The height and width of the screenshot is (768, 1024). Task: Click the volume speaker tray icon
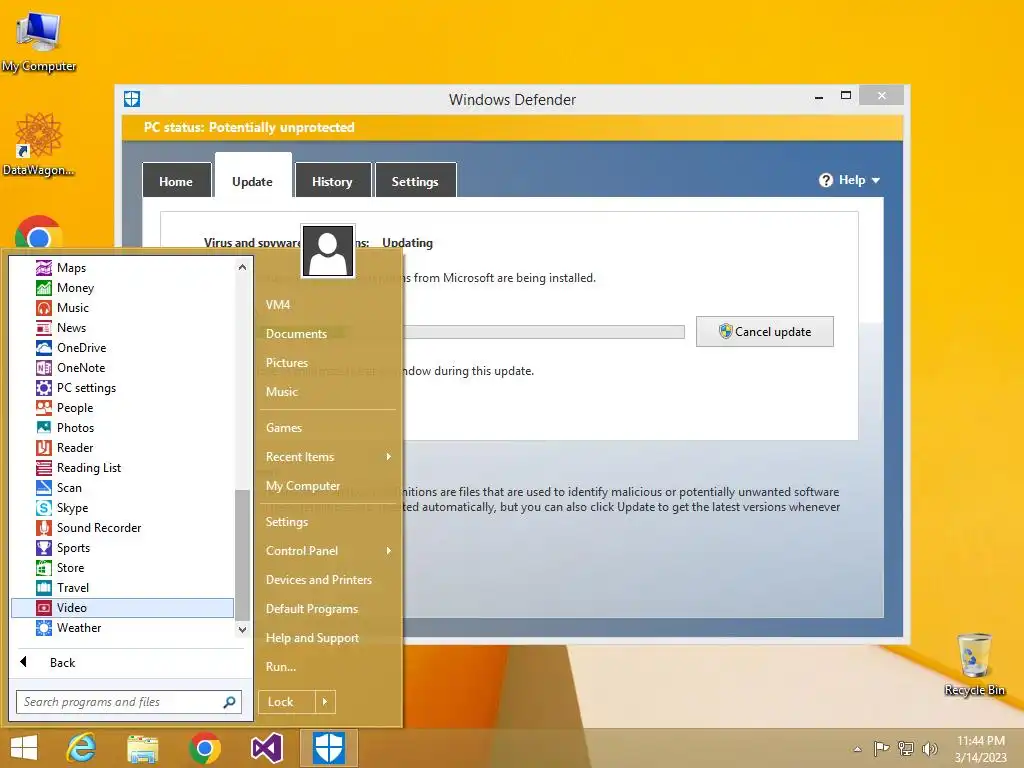929,748
